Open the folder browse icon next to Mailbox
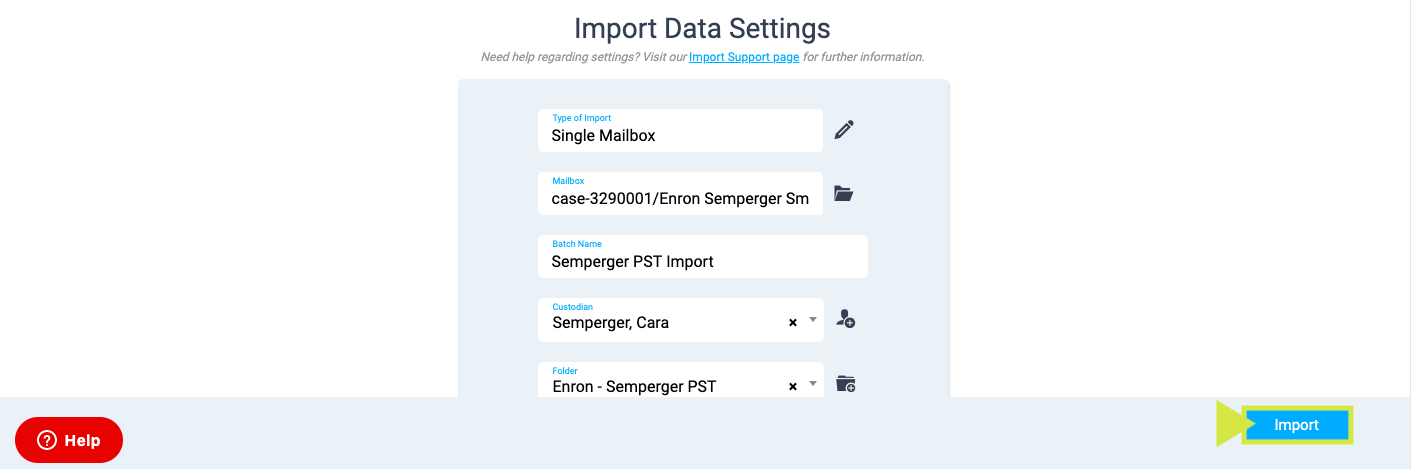 tap(844, 194)
